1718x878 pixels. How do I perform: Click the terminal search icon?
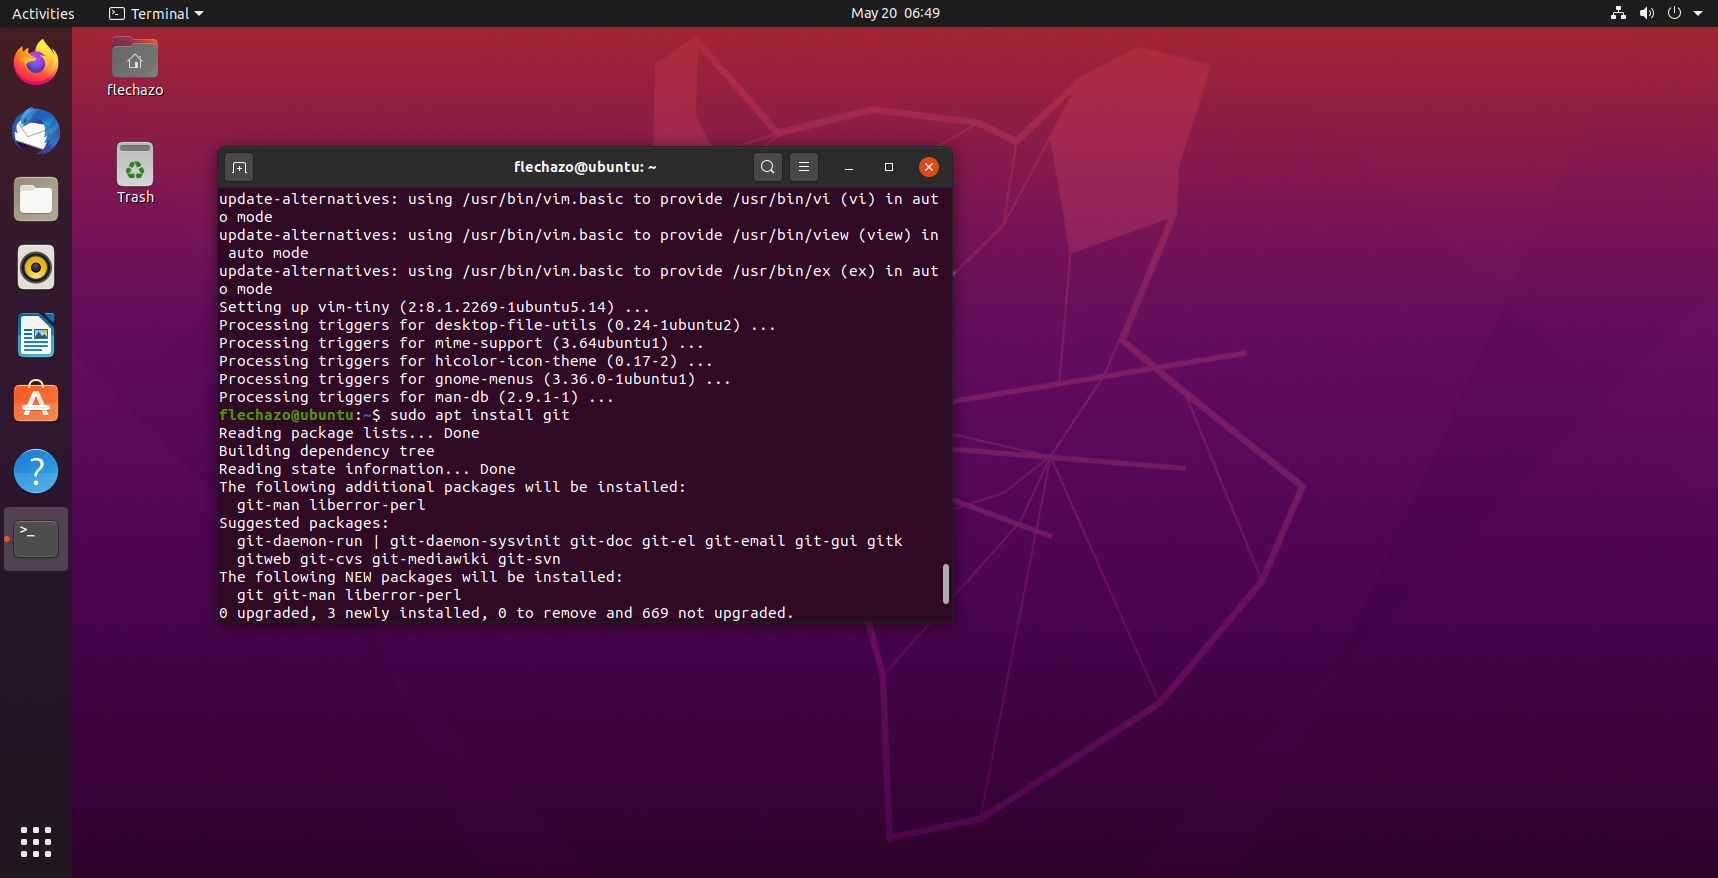[767, 167]
